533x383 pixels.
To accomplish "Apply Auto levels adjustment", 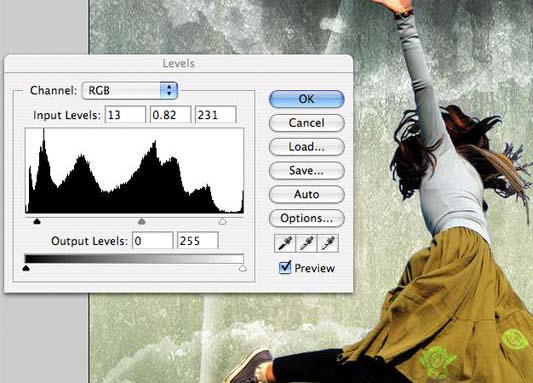I will (x=307, y=194).
